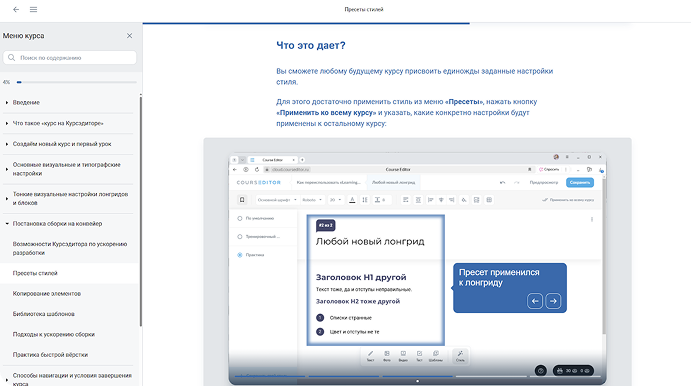The height and width of the screenshot is (386, 691).
Task: Open the Roboto font dropdown
Action: coord(312,200)
